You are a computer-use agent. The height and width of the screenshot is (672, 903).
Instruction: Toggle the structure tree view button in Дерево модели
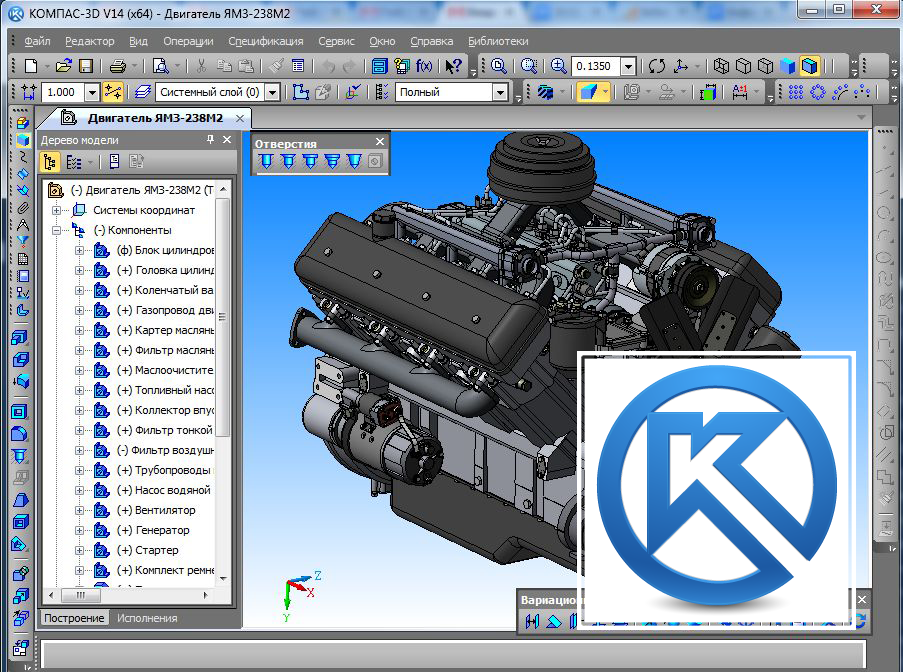click(50, 161)
